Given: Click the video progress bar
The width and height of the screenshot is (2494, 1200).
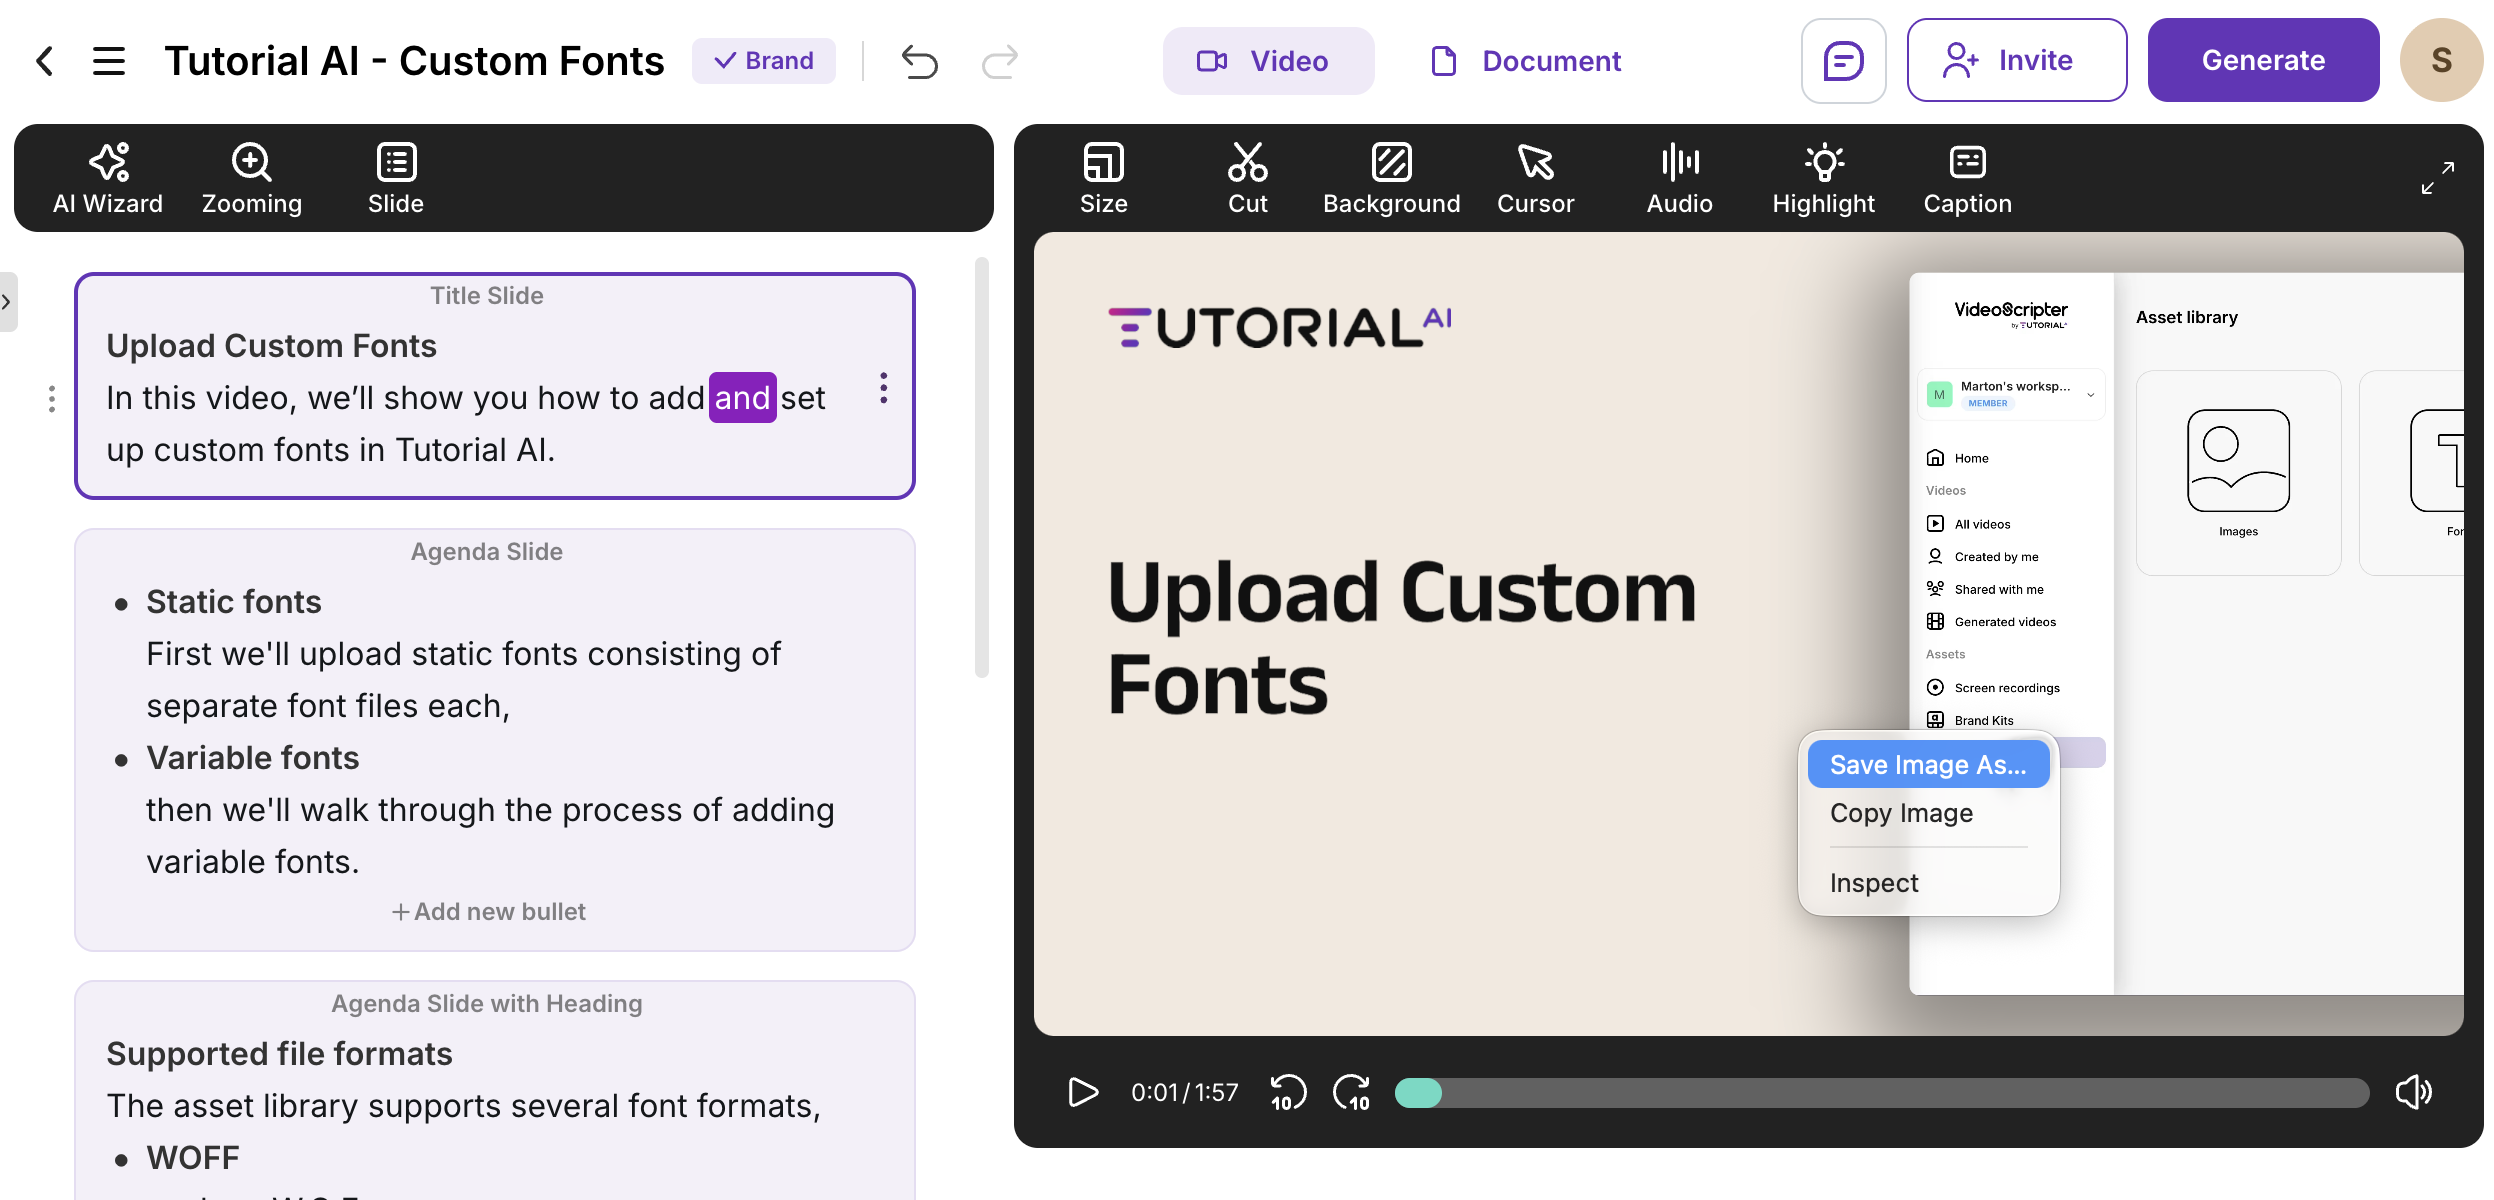Looking at the screenshot, I should pos(1880,1093).
